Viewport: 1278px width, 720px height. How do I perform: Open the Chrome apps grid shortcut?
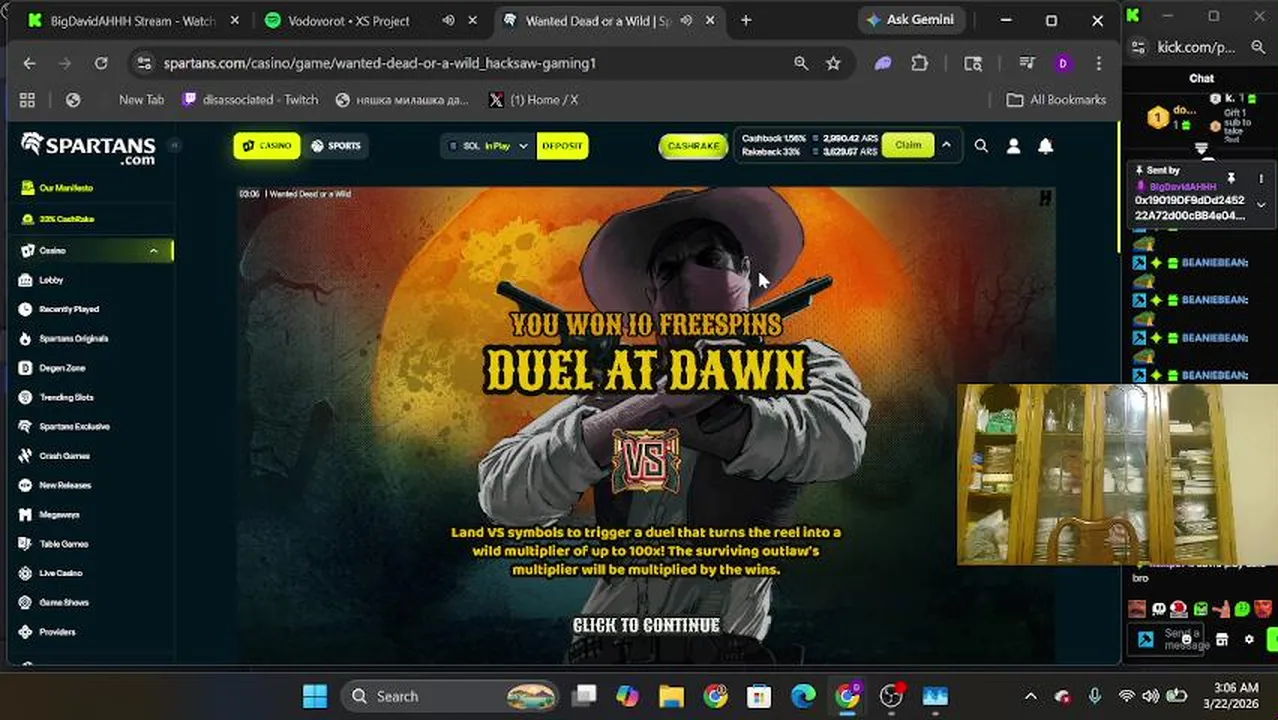pyautogui.click(x=27, y=100)
